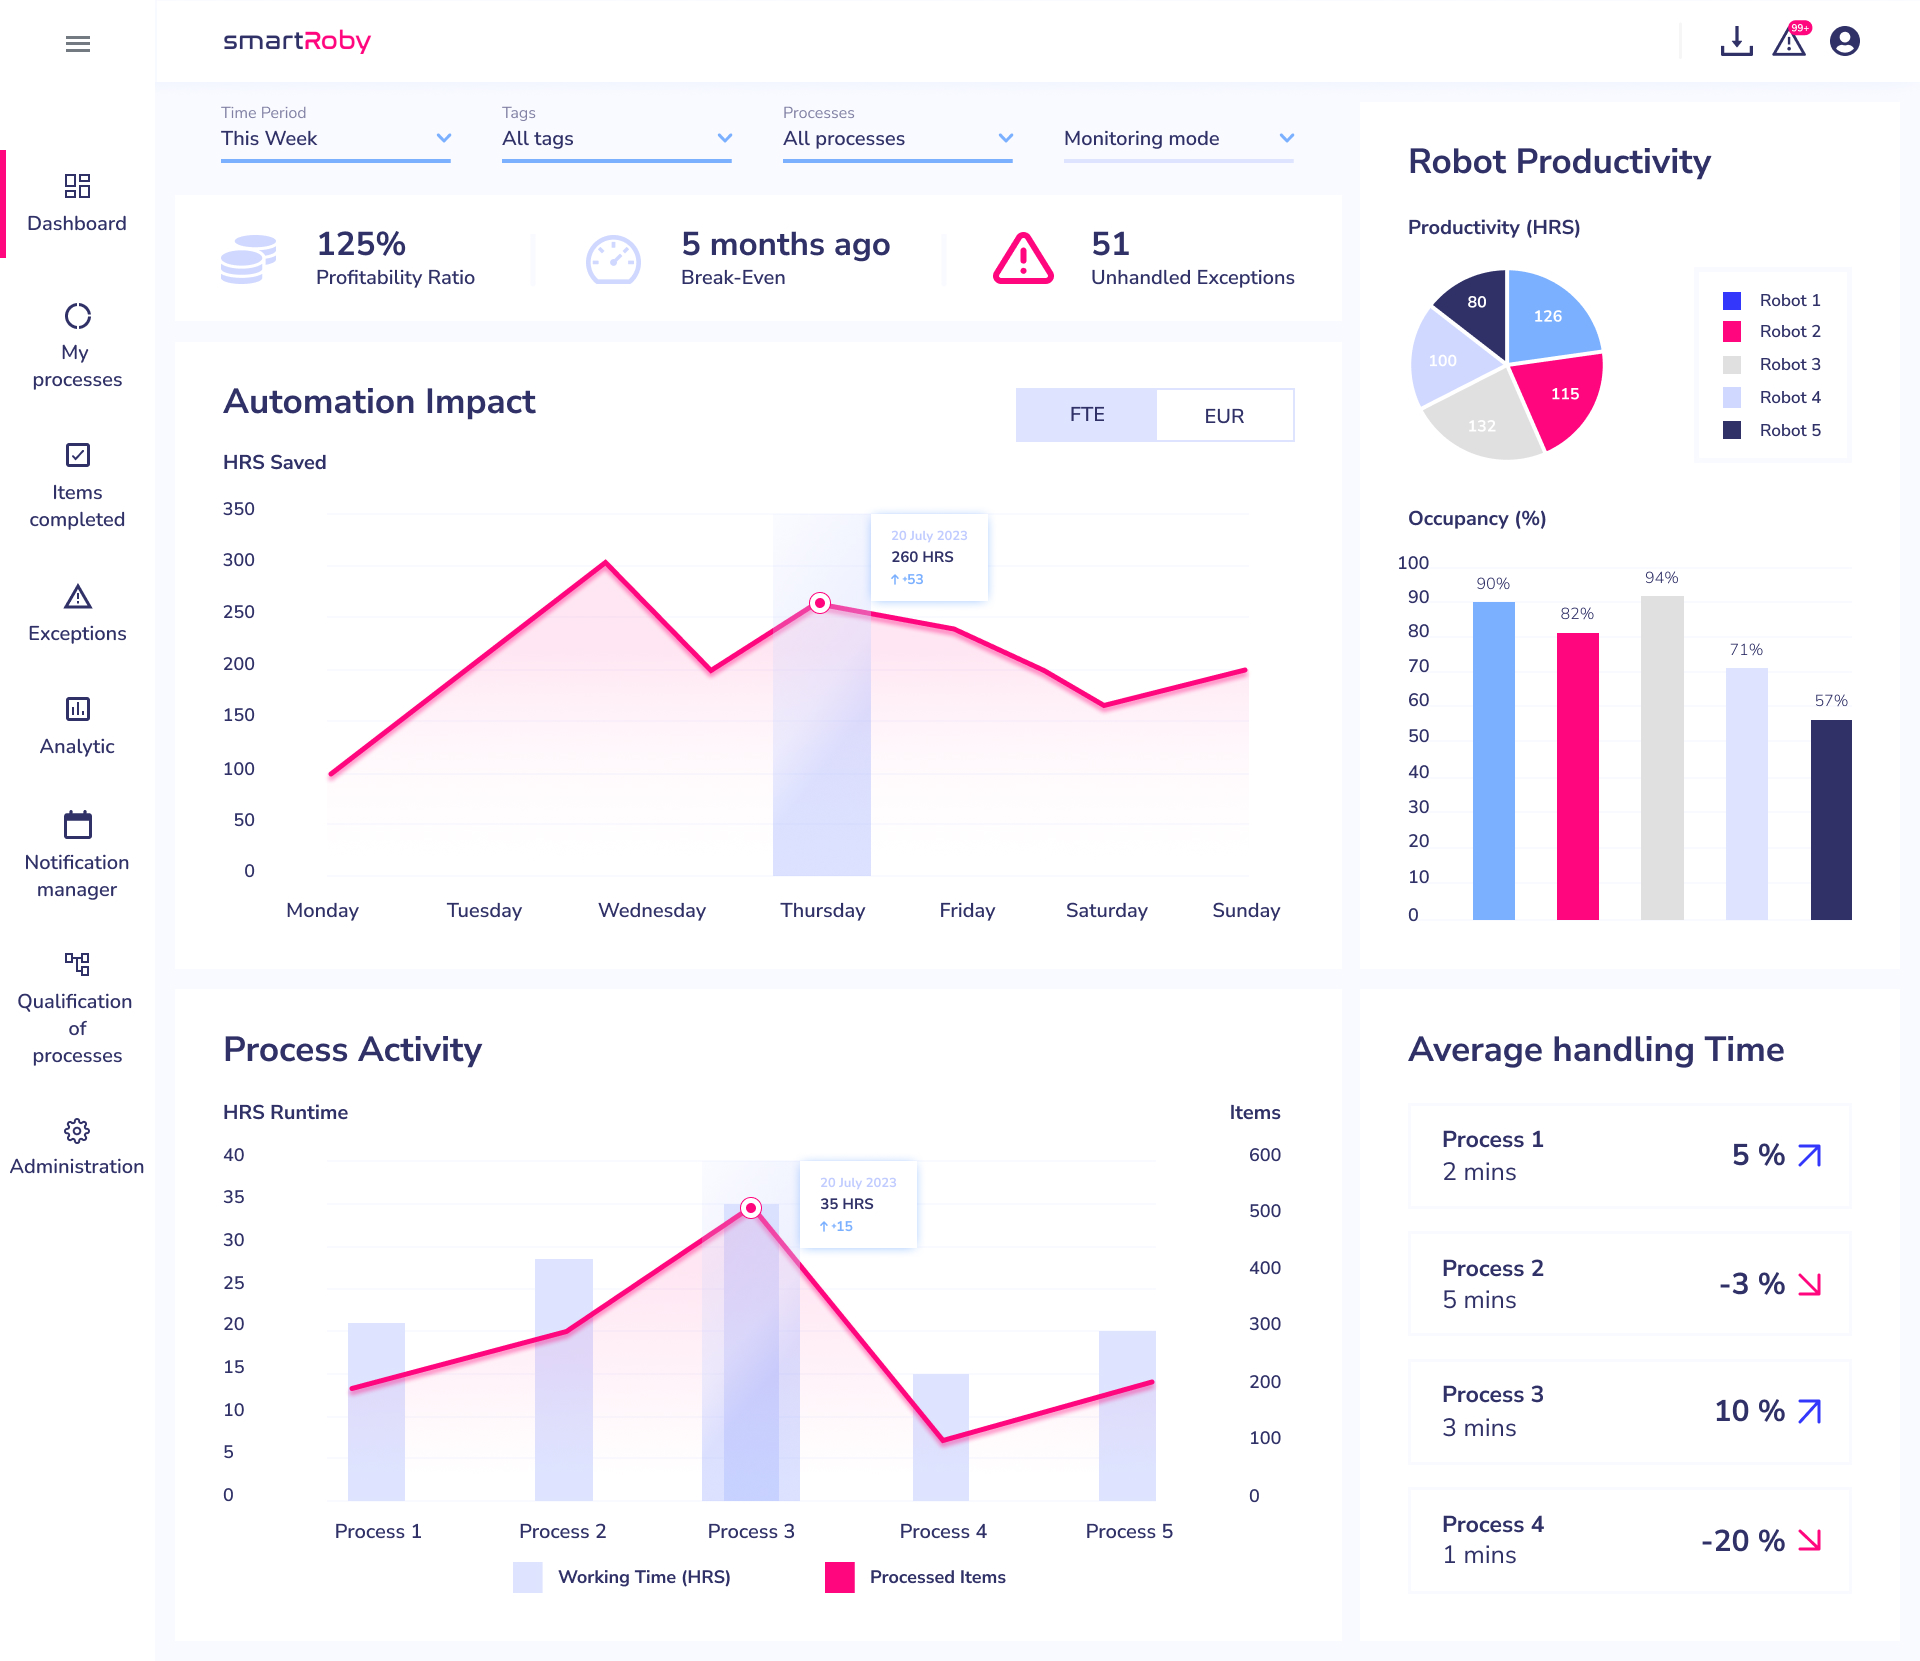Select My processes menu item
Image resolution: width=1920 pixels, height=1661 pixels.
[x=77, y=343]
